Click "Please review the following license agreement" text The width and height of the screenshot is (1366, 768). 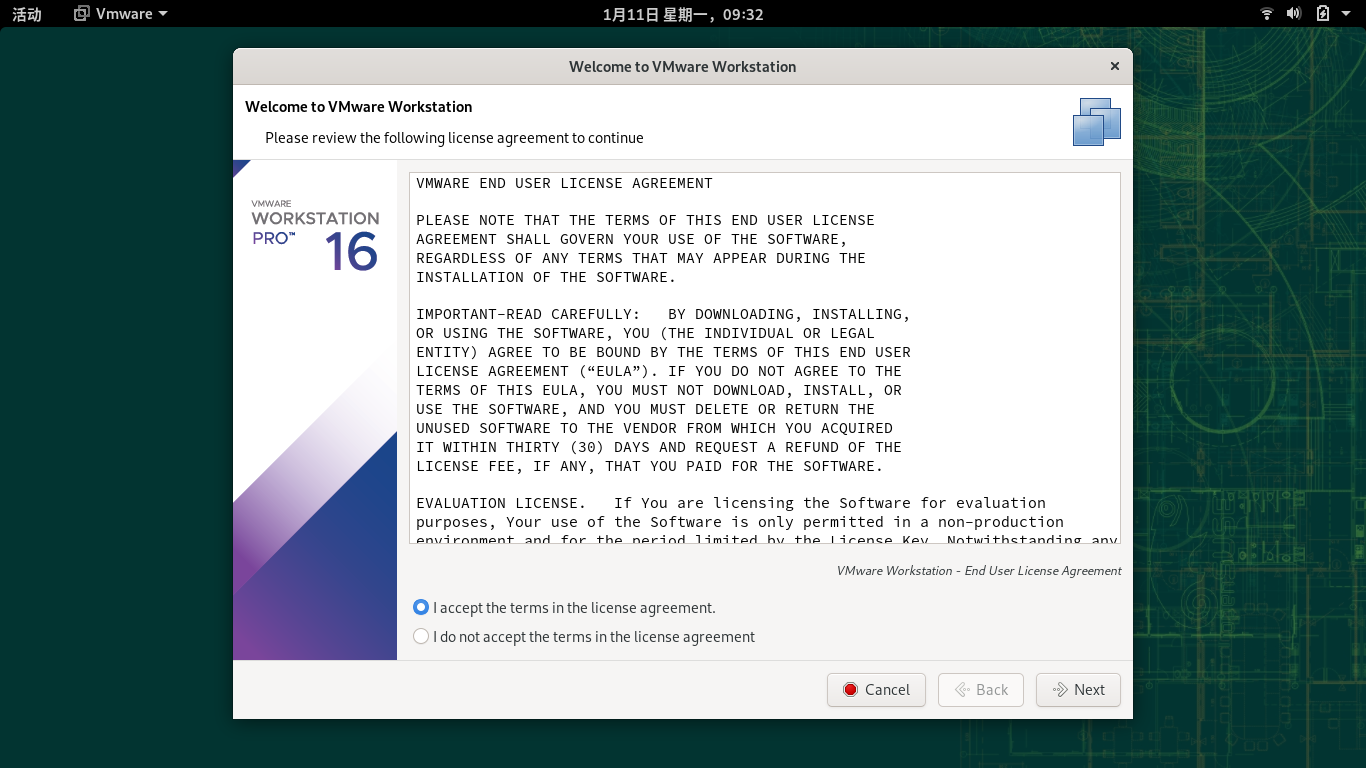[454, 138]
